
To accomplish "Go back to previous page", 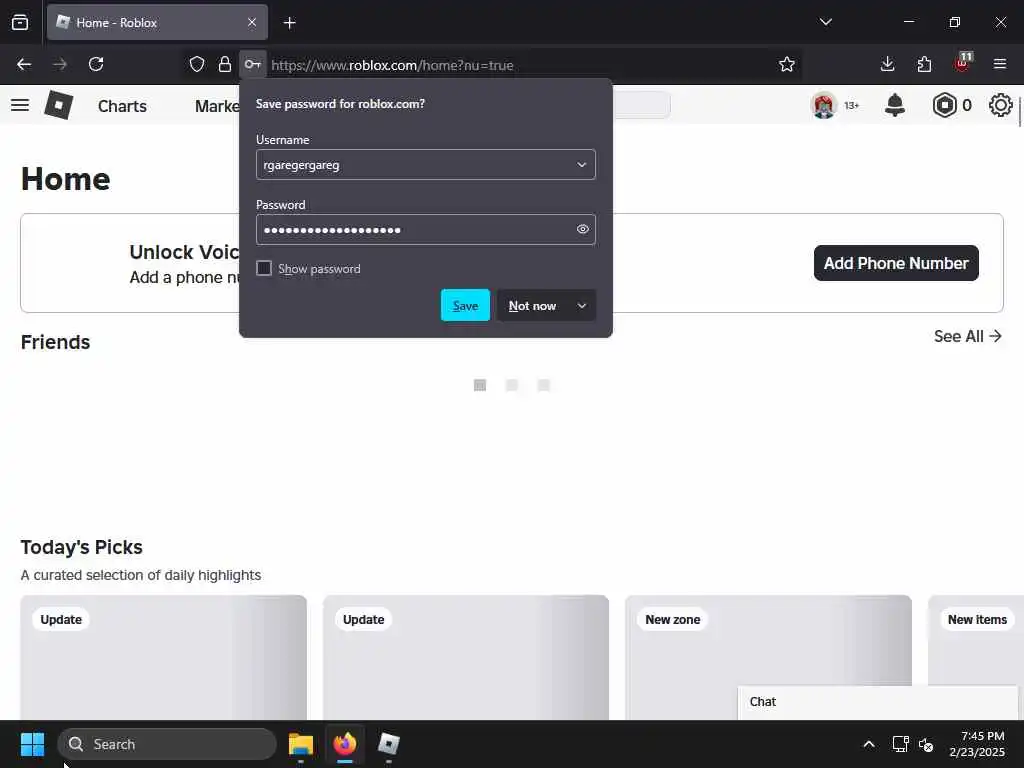I will 24,64.
